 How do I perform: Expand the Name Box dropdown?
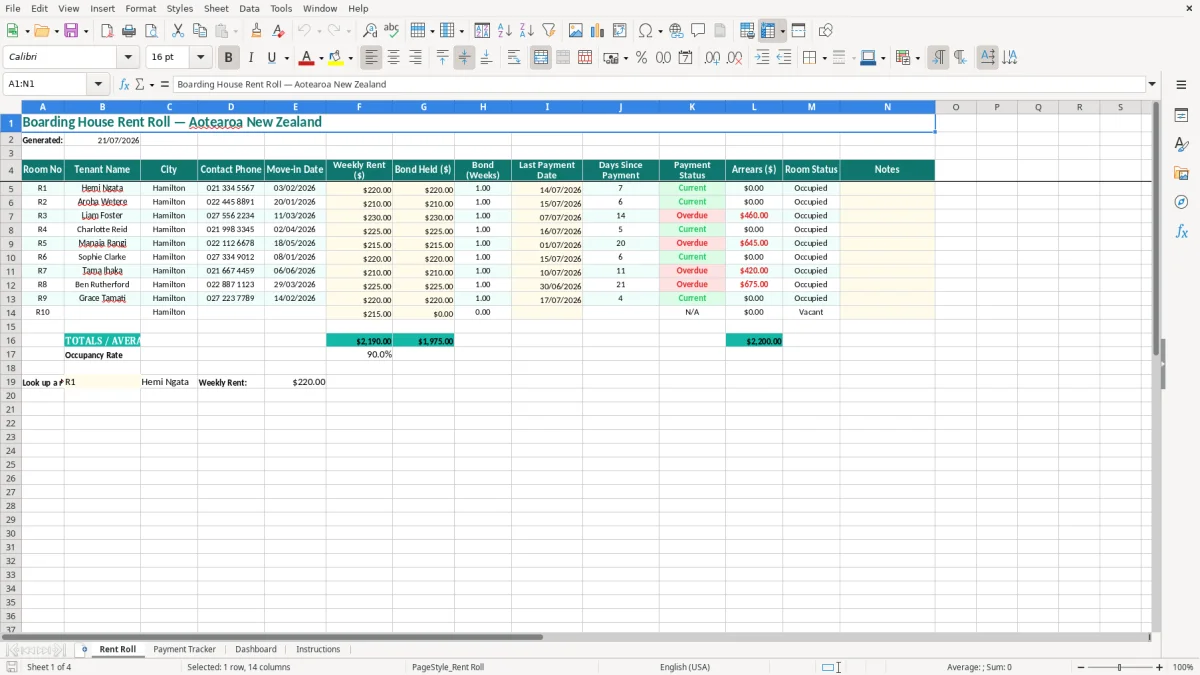98,85
